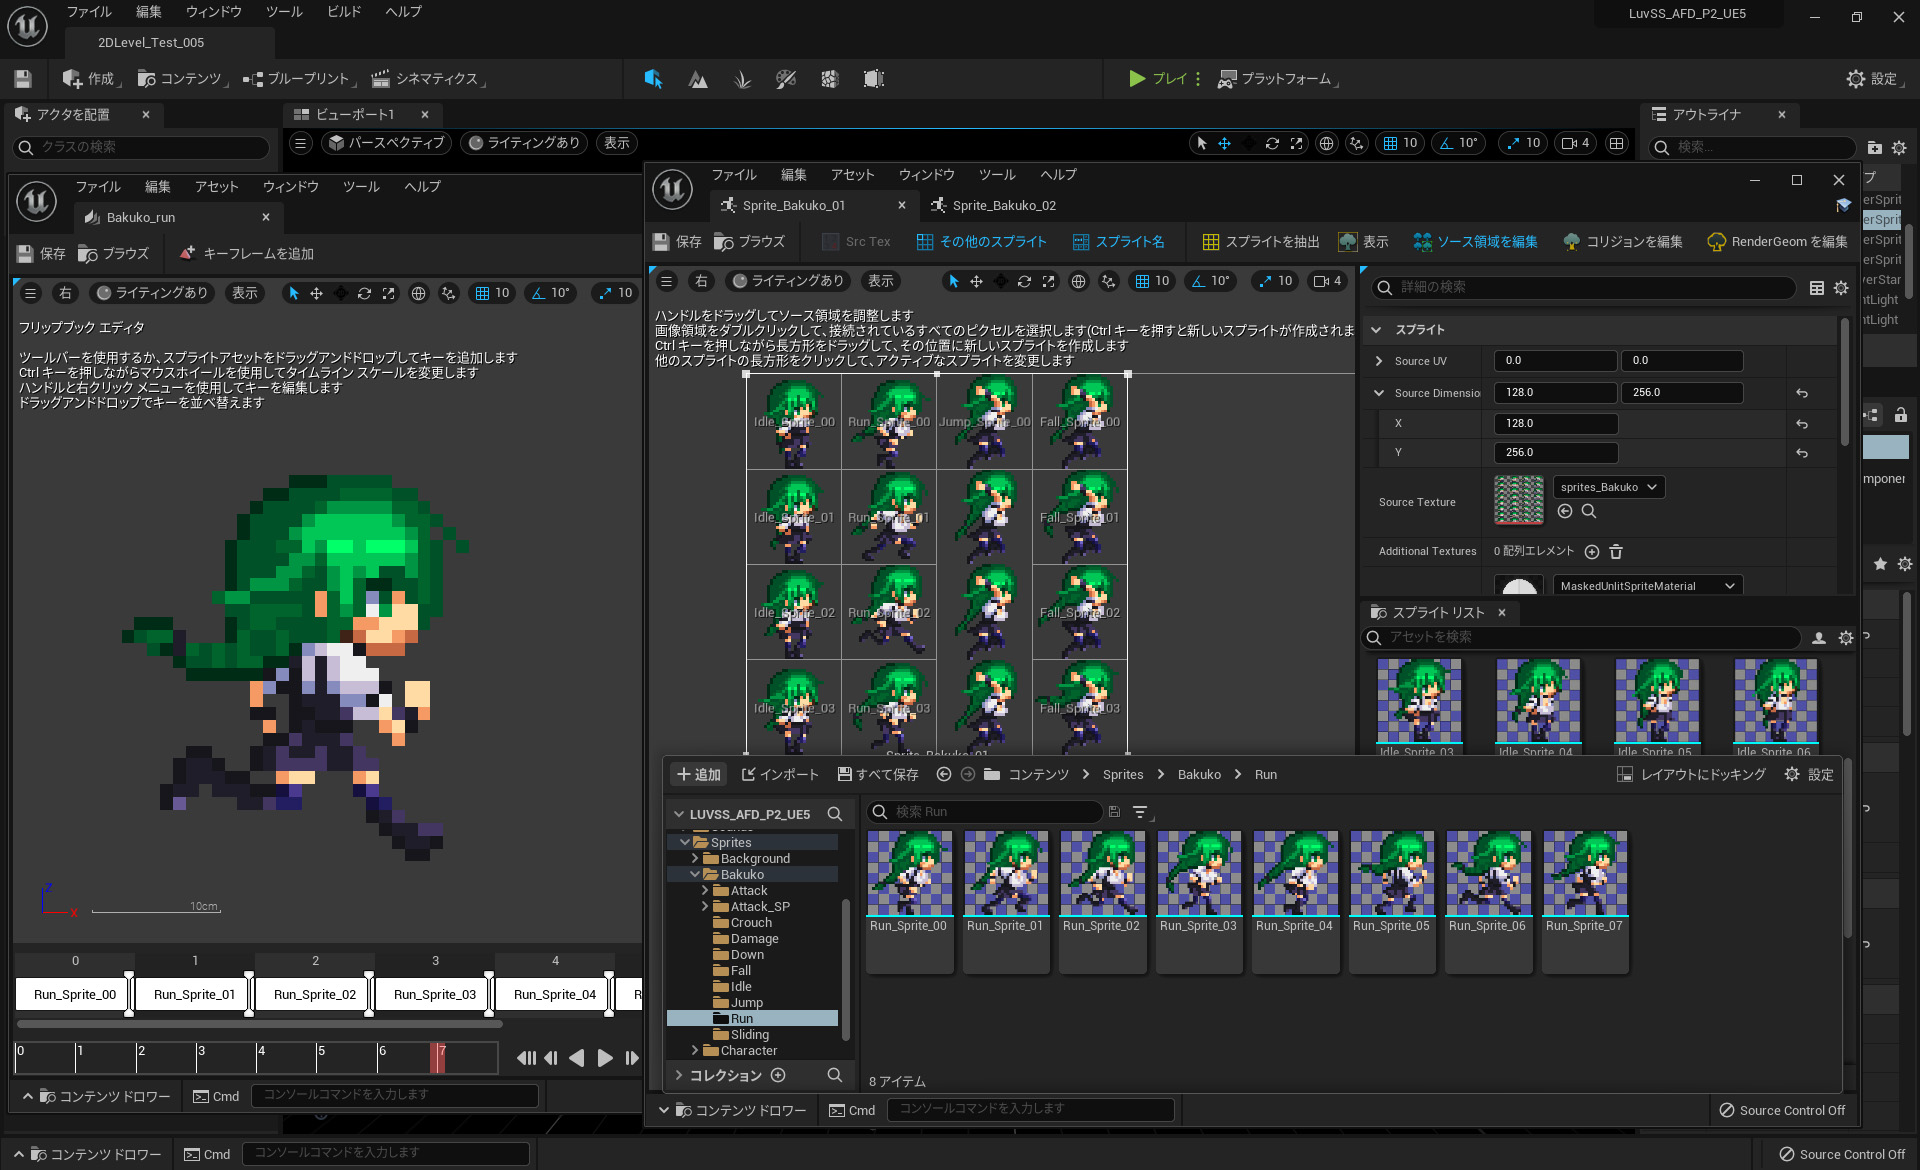Click the use-selected-asset arrow under Source Texture
Image resolution: width=1920 pixels, height=1170 pixels.
[x=1565, y=511]
